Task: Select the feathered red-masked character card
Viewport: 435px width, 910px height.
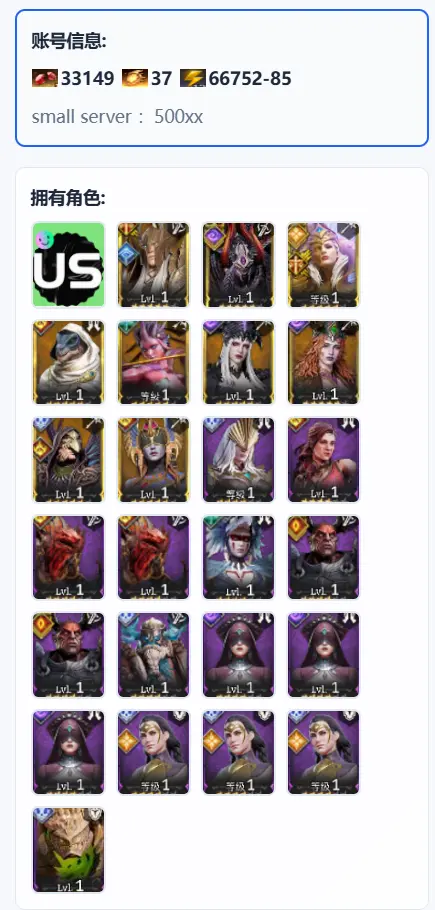Action: (238, 558)
